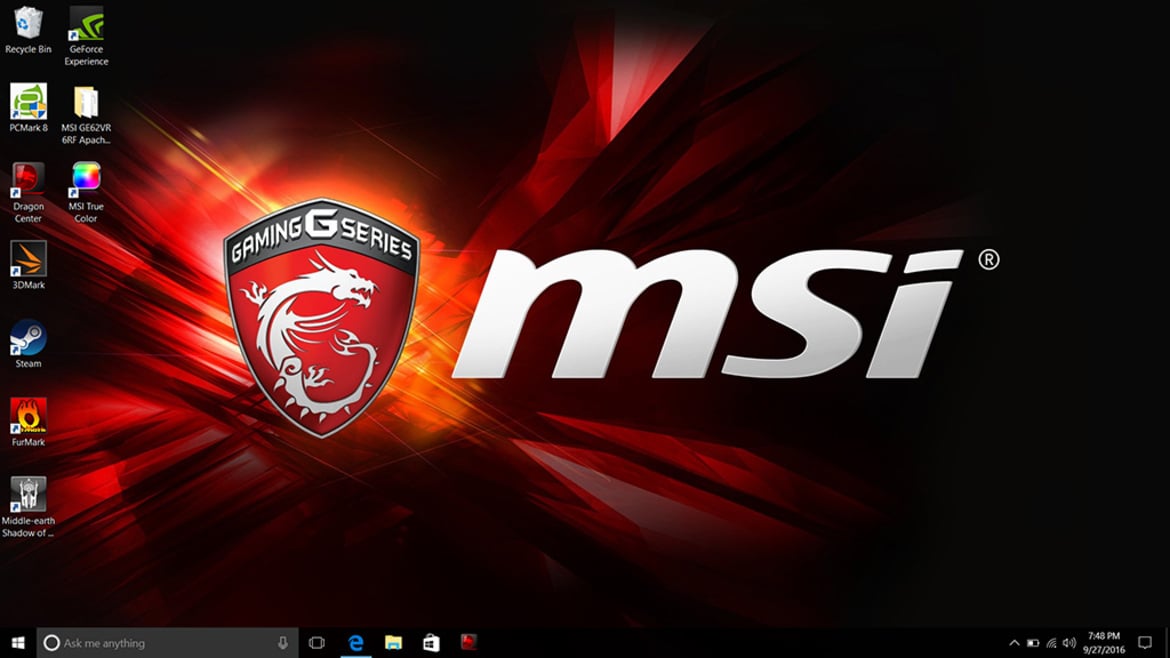This screenshot has width=1170, height=658.
Task: Show hidden system tray icons
Action: [x=1014, y=642]
